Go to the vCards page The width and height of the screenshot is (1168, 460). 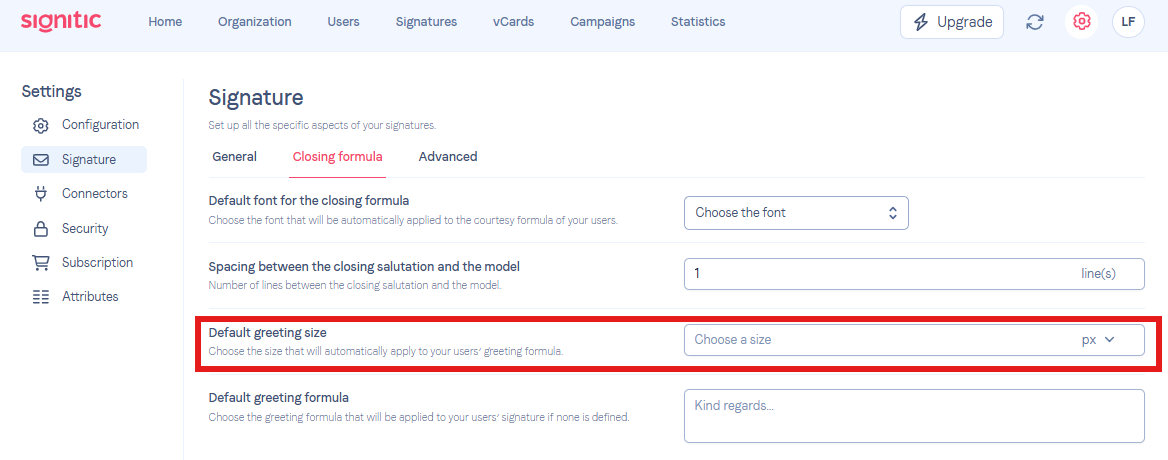513,22
